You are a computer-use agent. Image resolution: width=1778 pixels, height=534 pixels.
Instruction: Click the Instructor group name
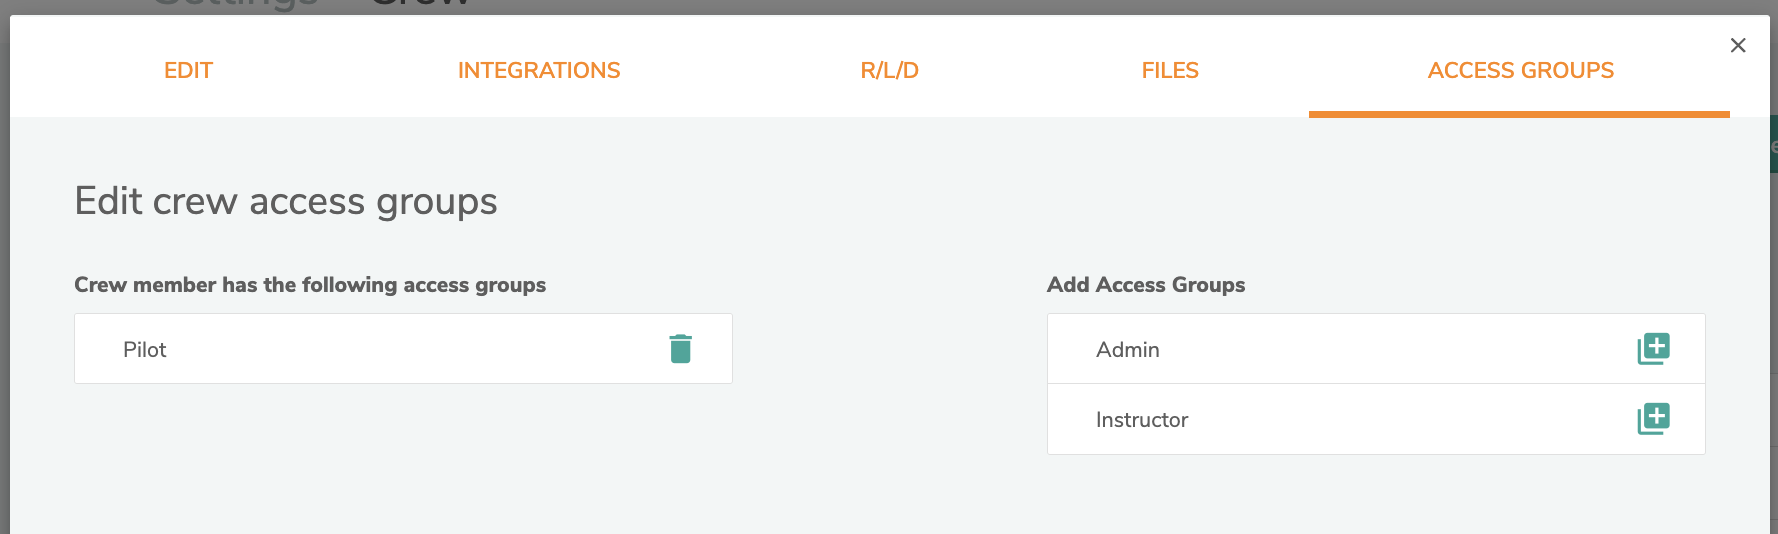coord(1141,420)
